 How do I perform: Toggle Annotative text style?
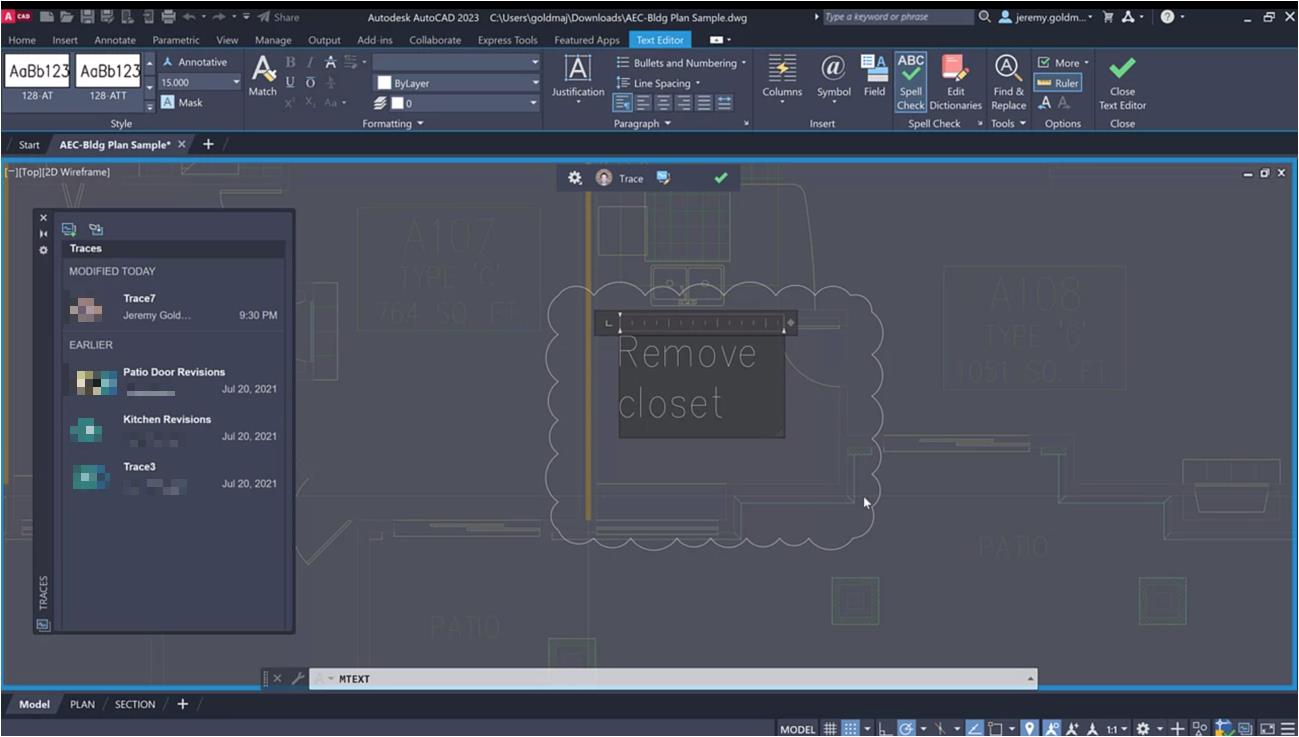pos(195,62)
